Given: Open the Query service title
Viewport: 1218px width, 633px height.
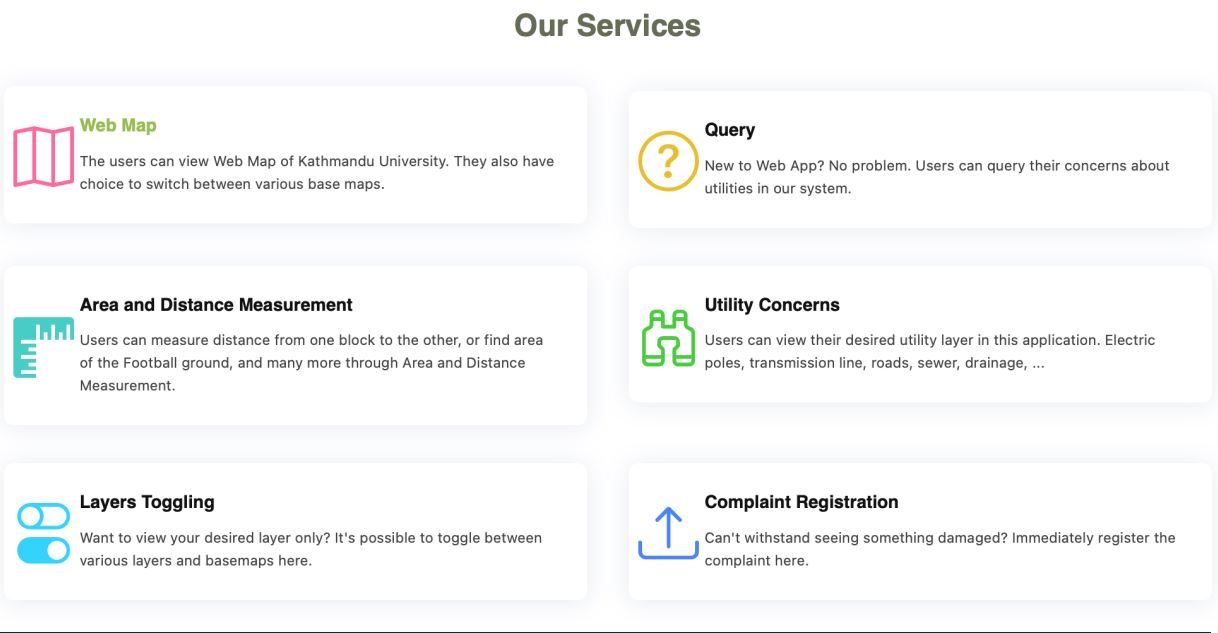Looking at the screenshot, I should click(x=730, y=130).
